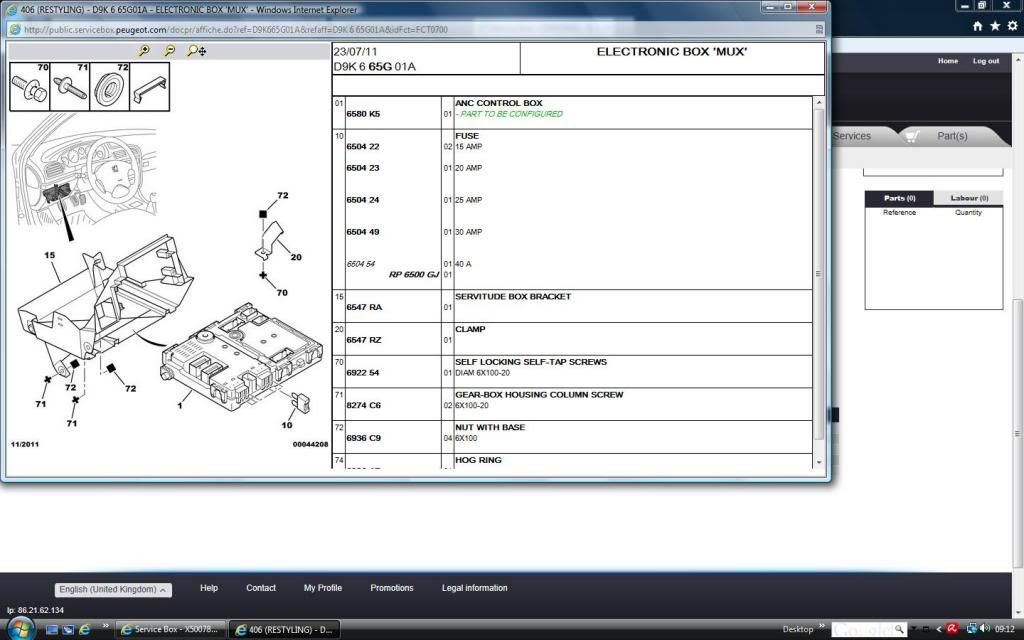The height and width of the screenshot is (640, 1024).
Task: Click parts list scrollbar up arrow
Action: tap(819, 103)
